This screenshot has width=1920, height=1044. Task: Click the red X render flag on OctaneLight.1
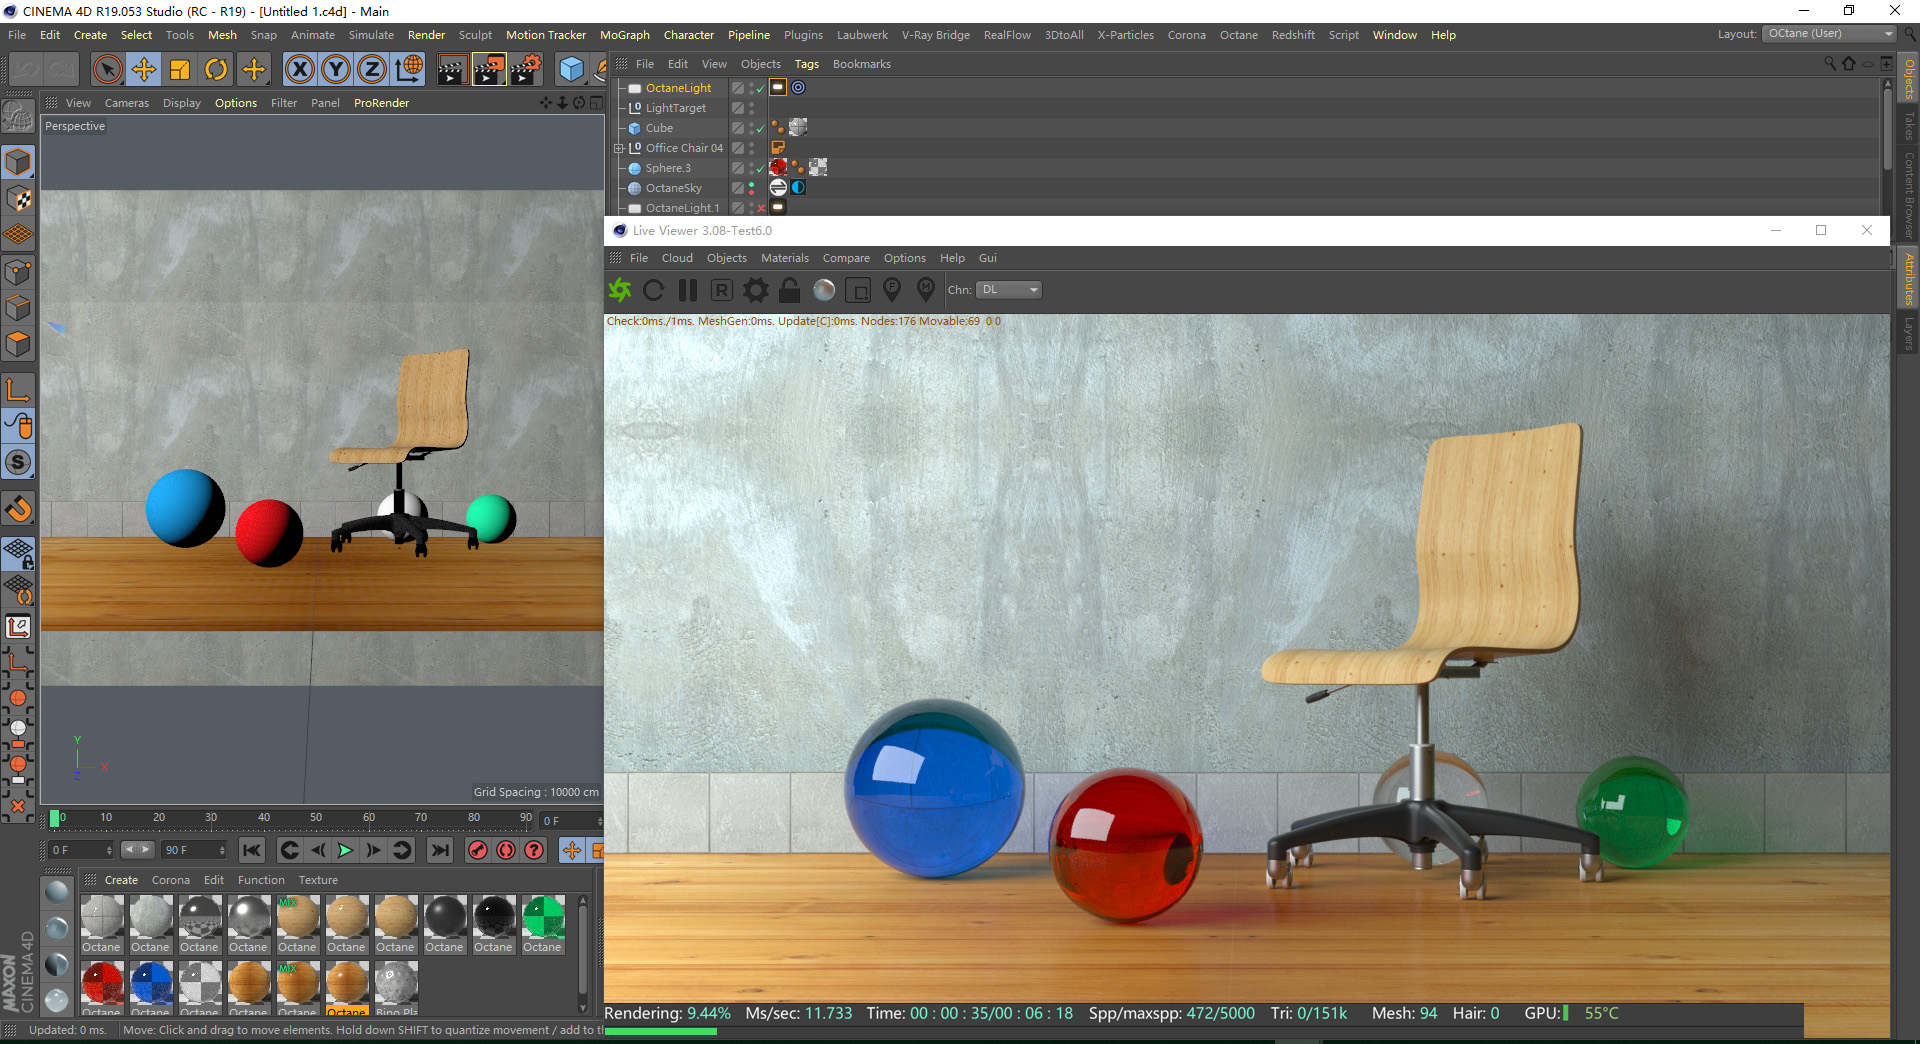(761, 208)
